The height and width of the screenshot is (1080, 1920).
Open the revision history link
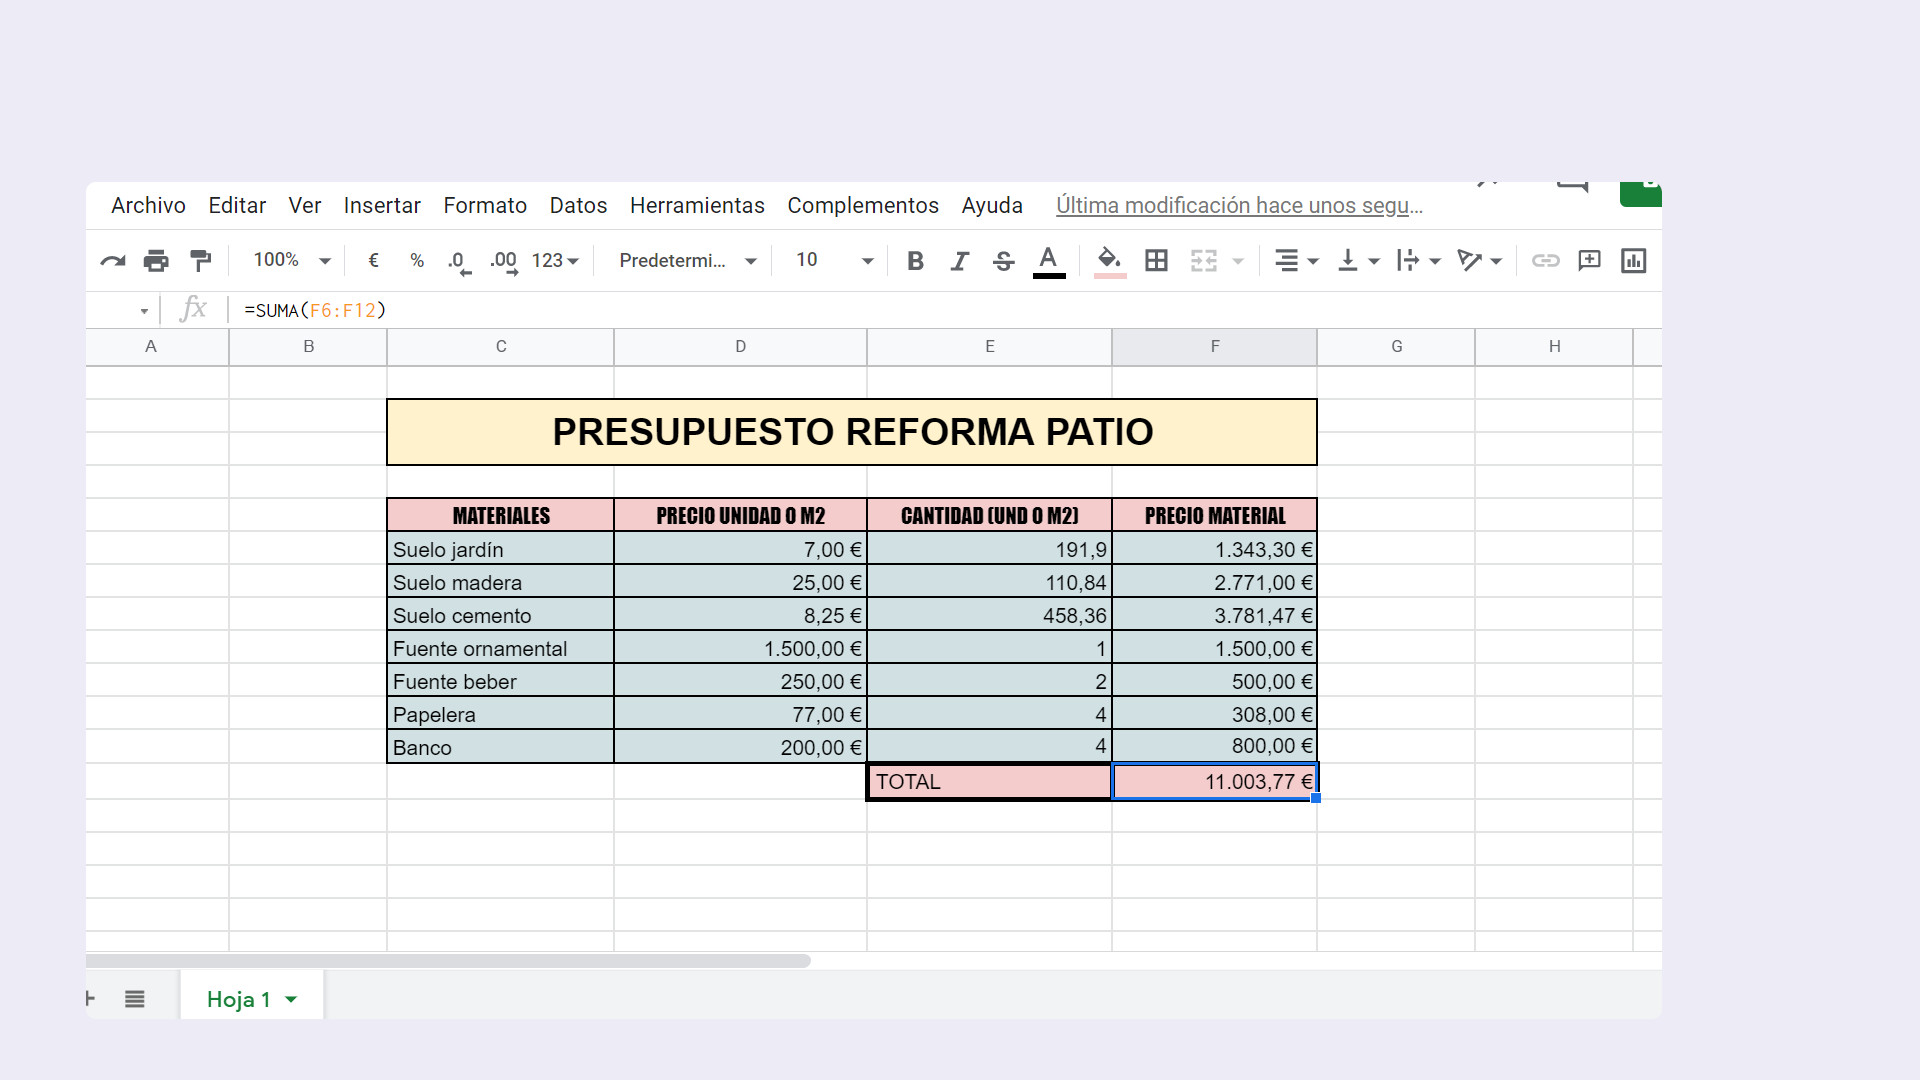1240,206
